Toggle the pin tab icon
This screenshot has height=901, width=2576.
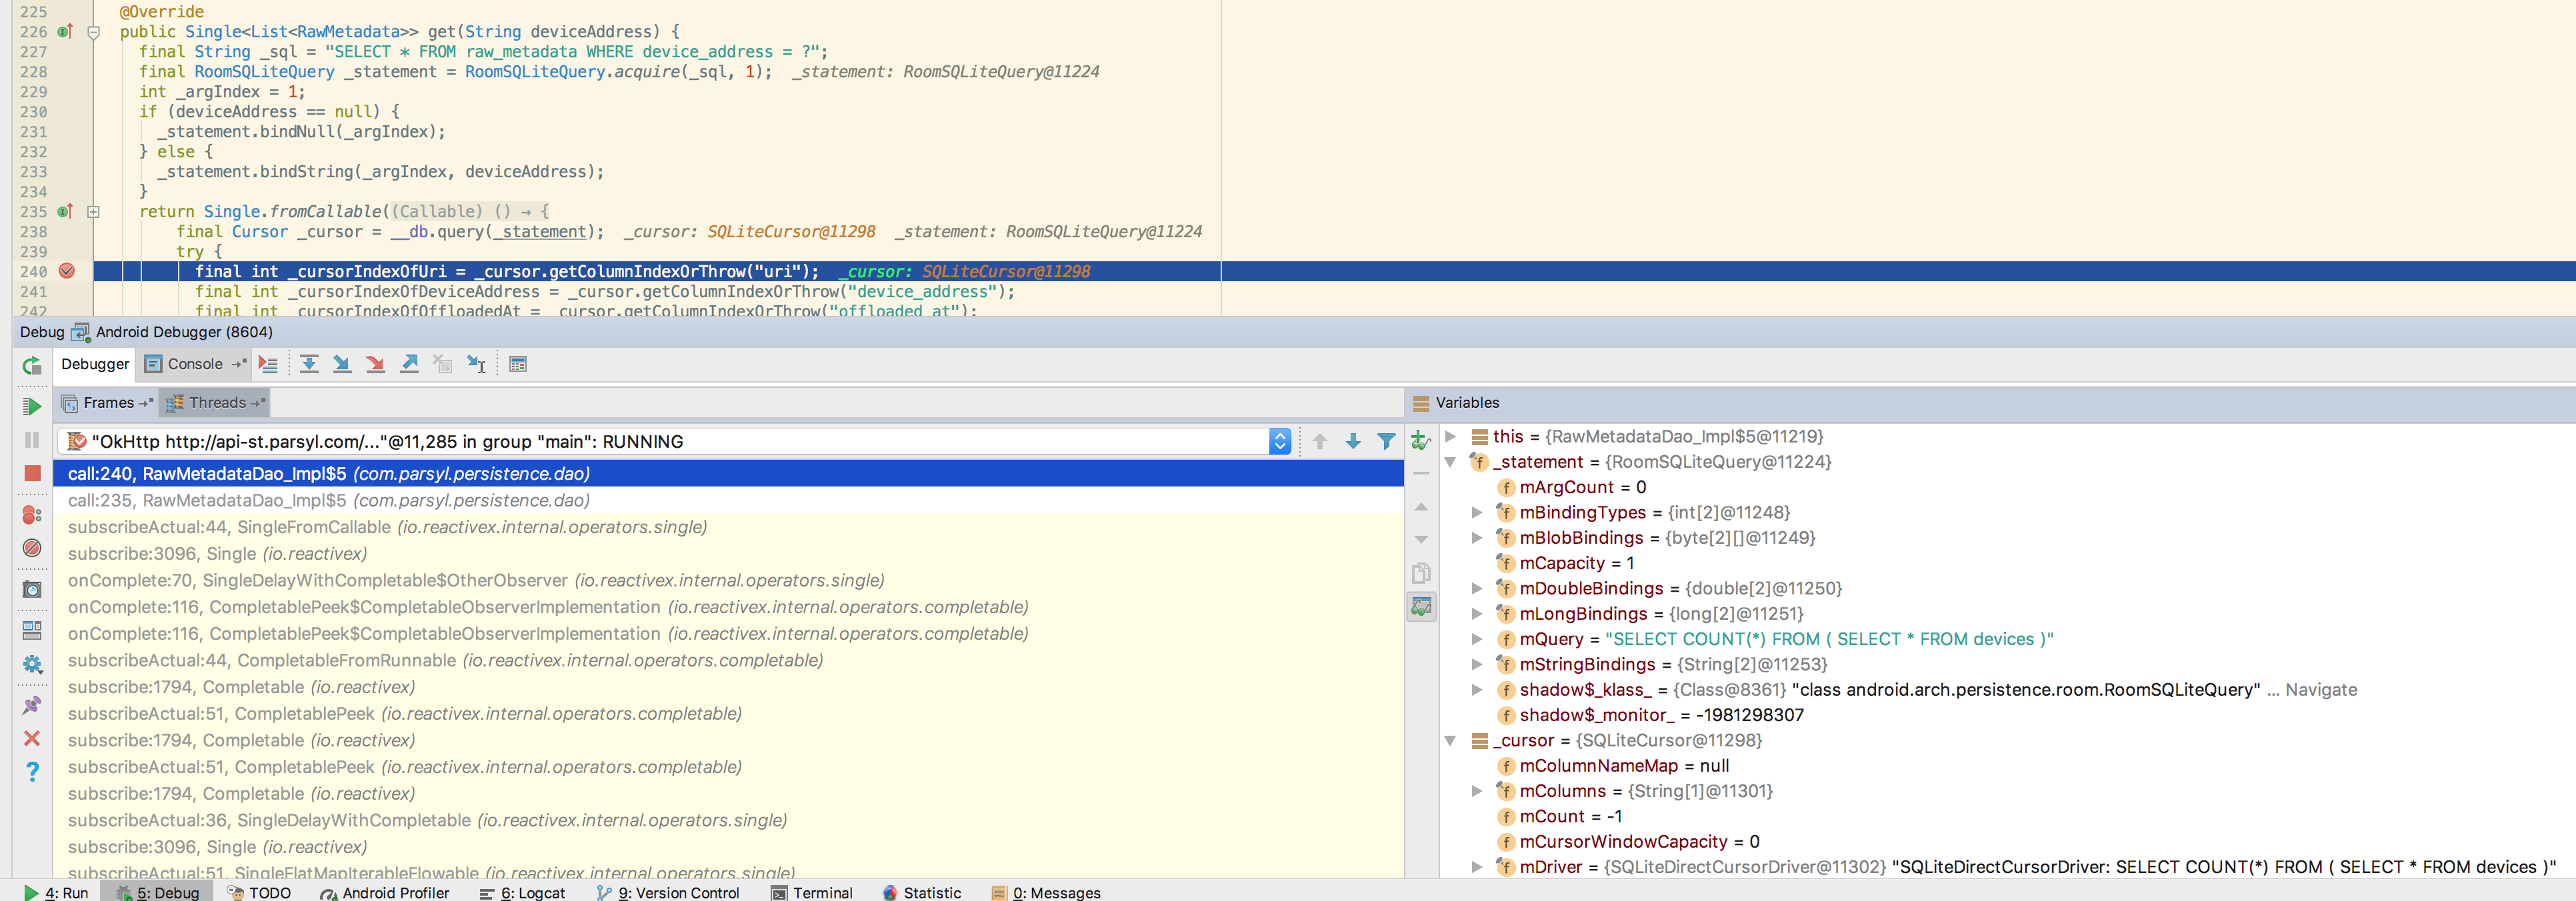point(32,705)
